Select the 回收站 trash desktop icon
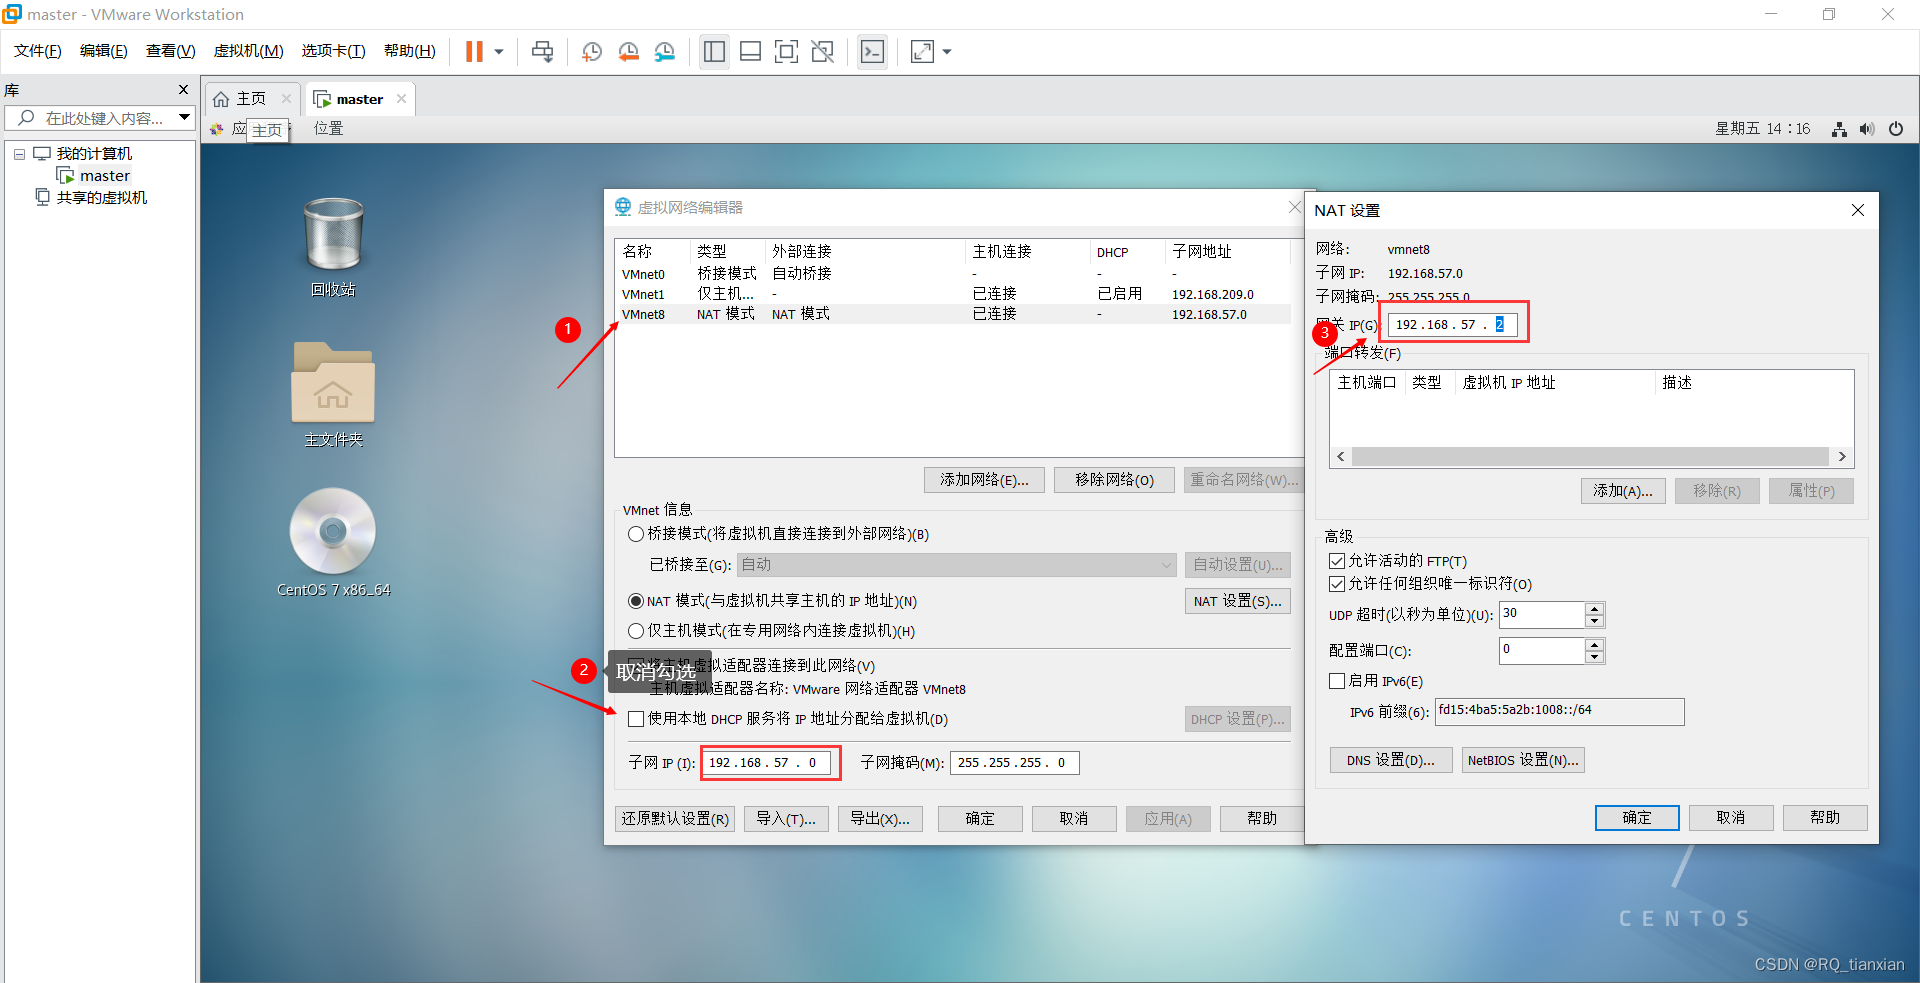1920x983 pixels. (333, 247)
